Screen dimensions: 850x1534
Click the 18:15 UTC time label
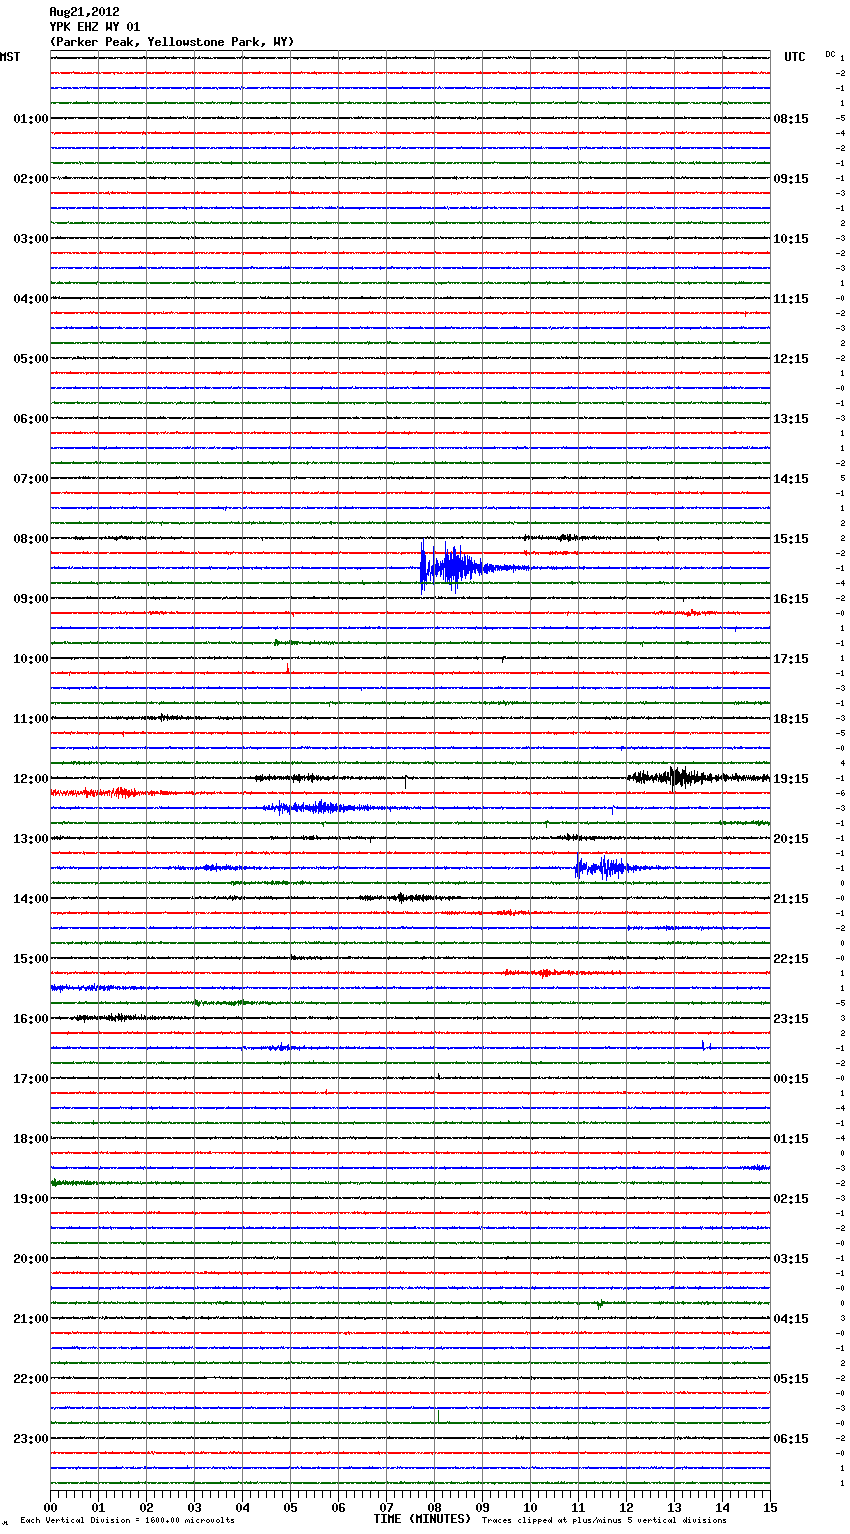pyautogui.click(x=791, y=719)
